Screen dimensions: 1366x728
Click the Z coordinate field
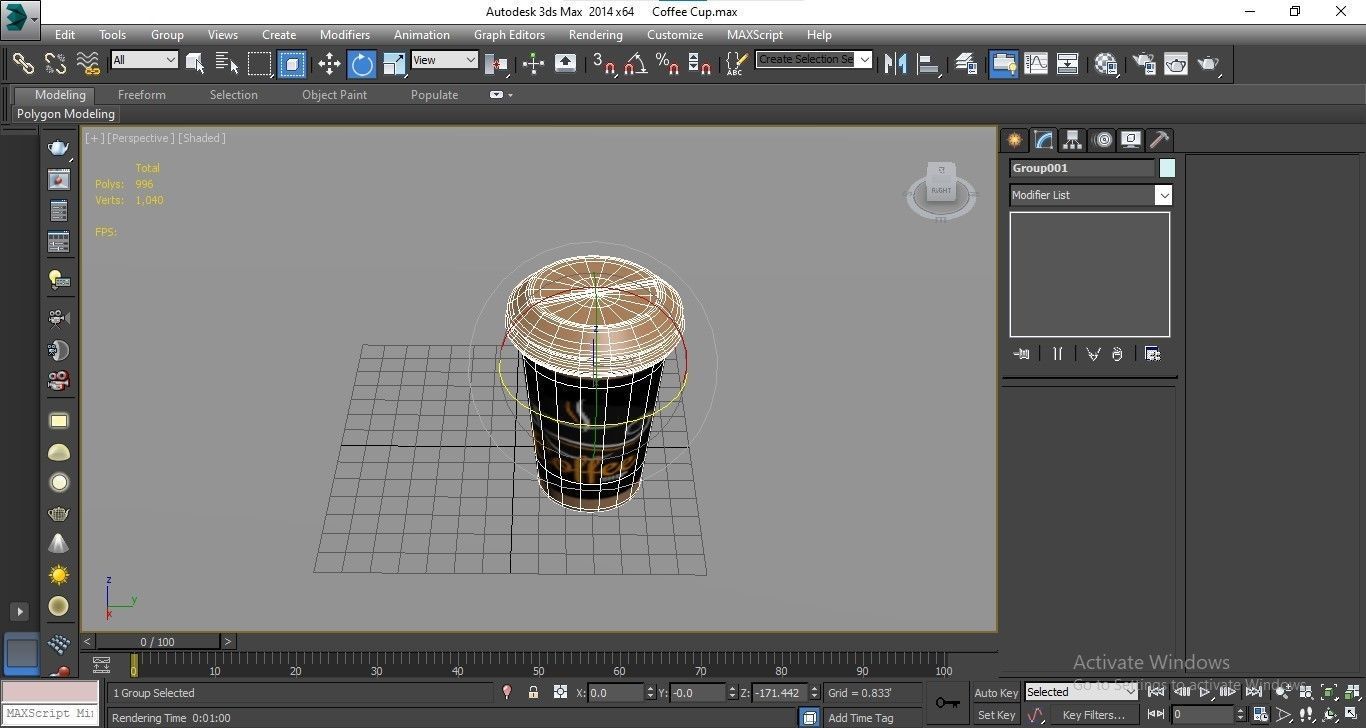(x=781, y=692)
